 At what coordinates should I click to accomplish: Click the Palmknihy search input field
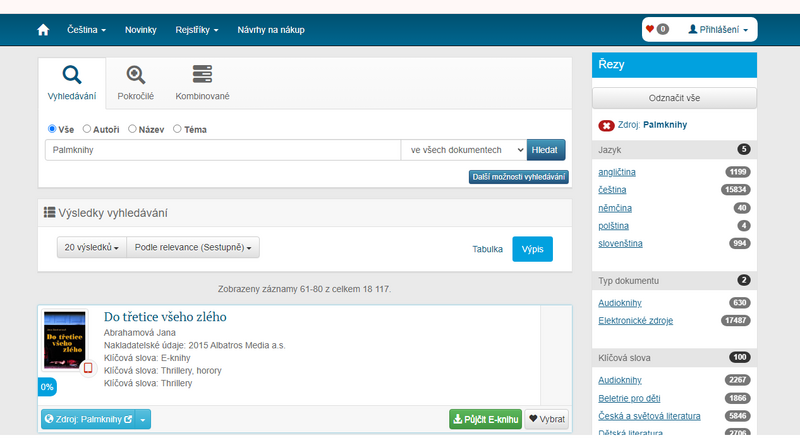coord(223,150)
